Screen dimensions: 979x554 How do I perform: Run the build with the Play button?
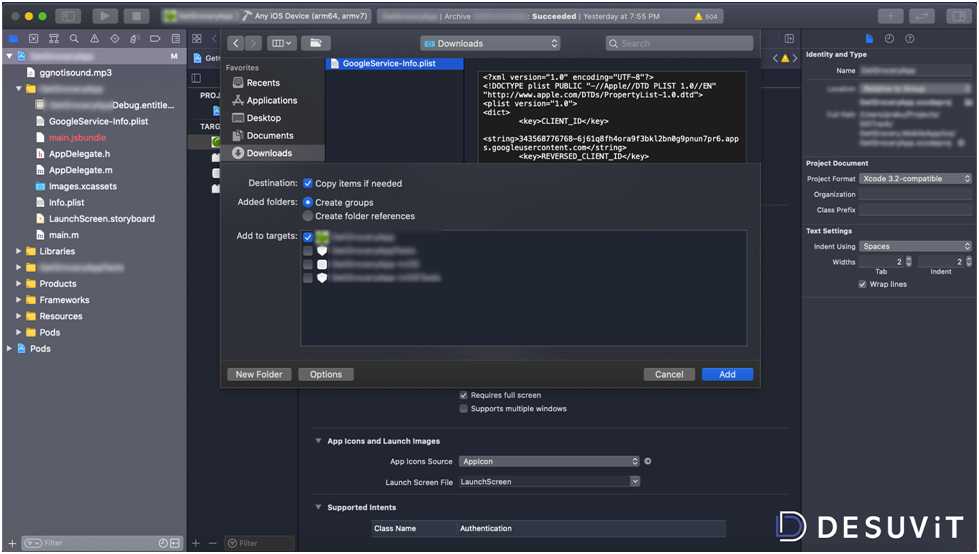(105, 16)
